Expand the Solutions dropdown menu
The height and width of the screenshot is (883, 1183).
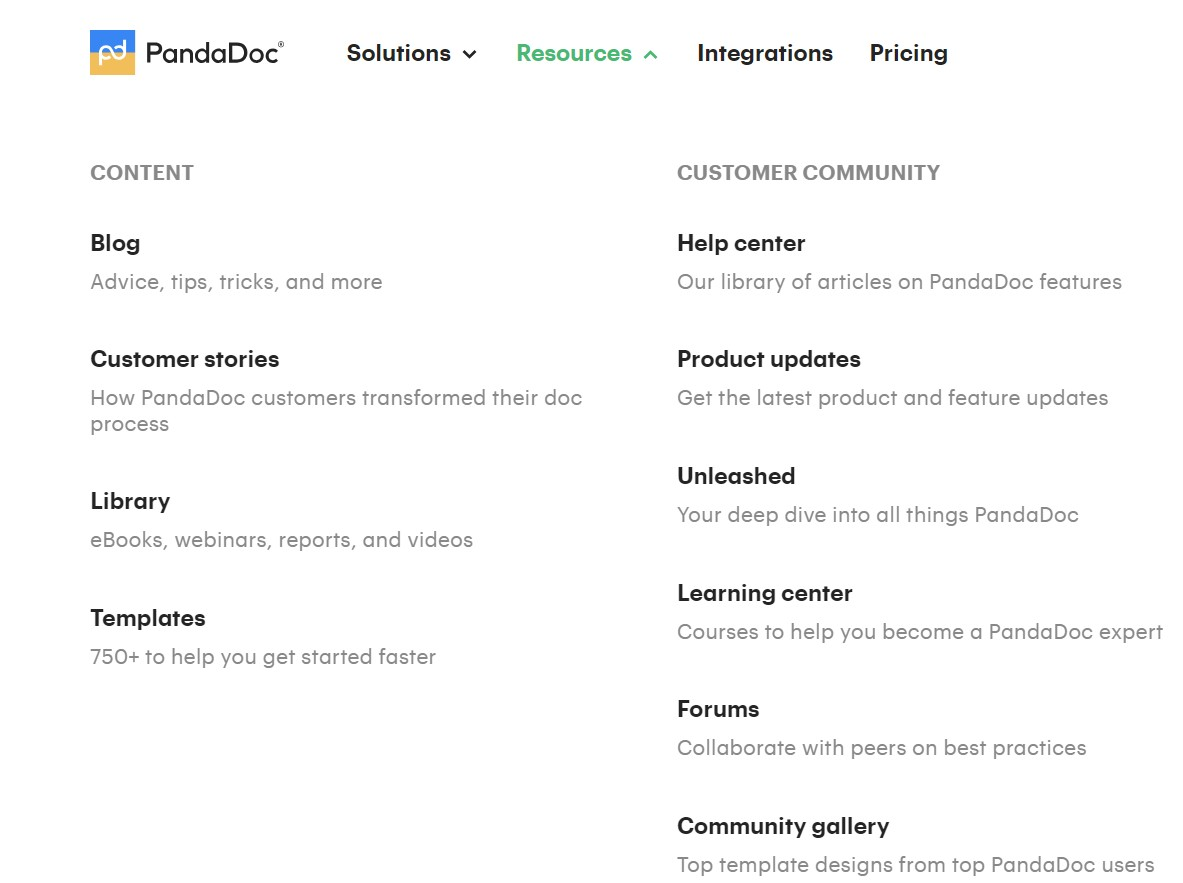pos(411,54)
